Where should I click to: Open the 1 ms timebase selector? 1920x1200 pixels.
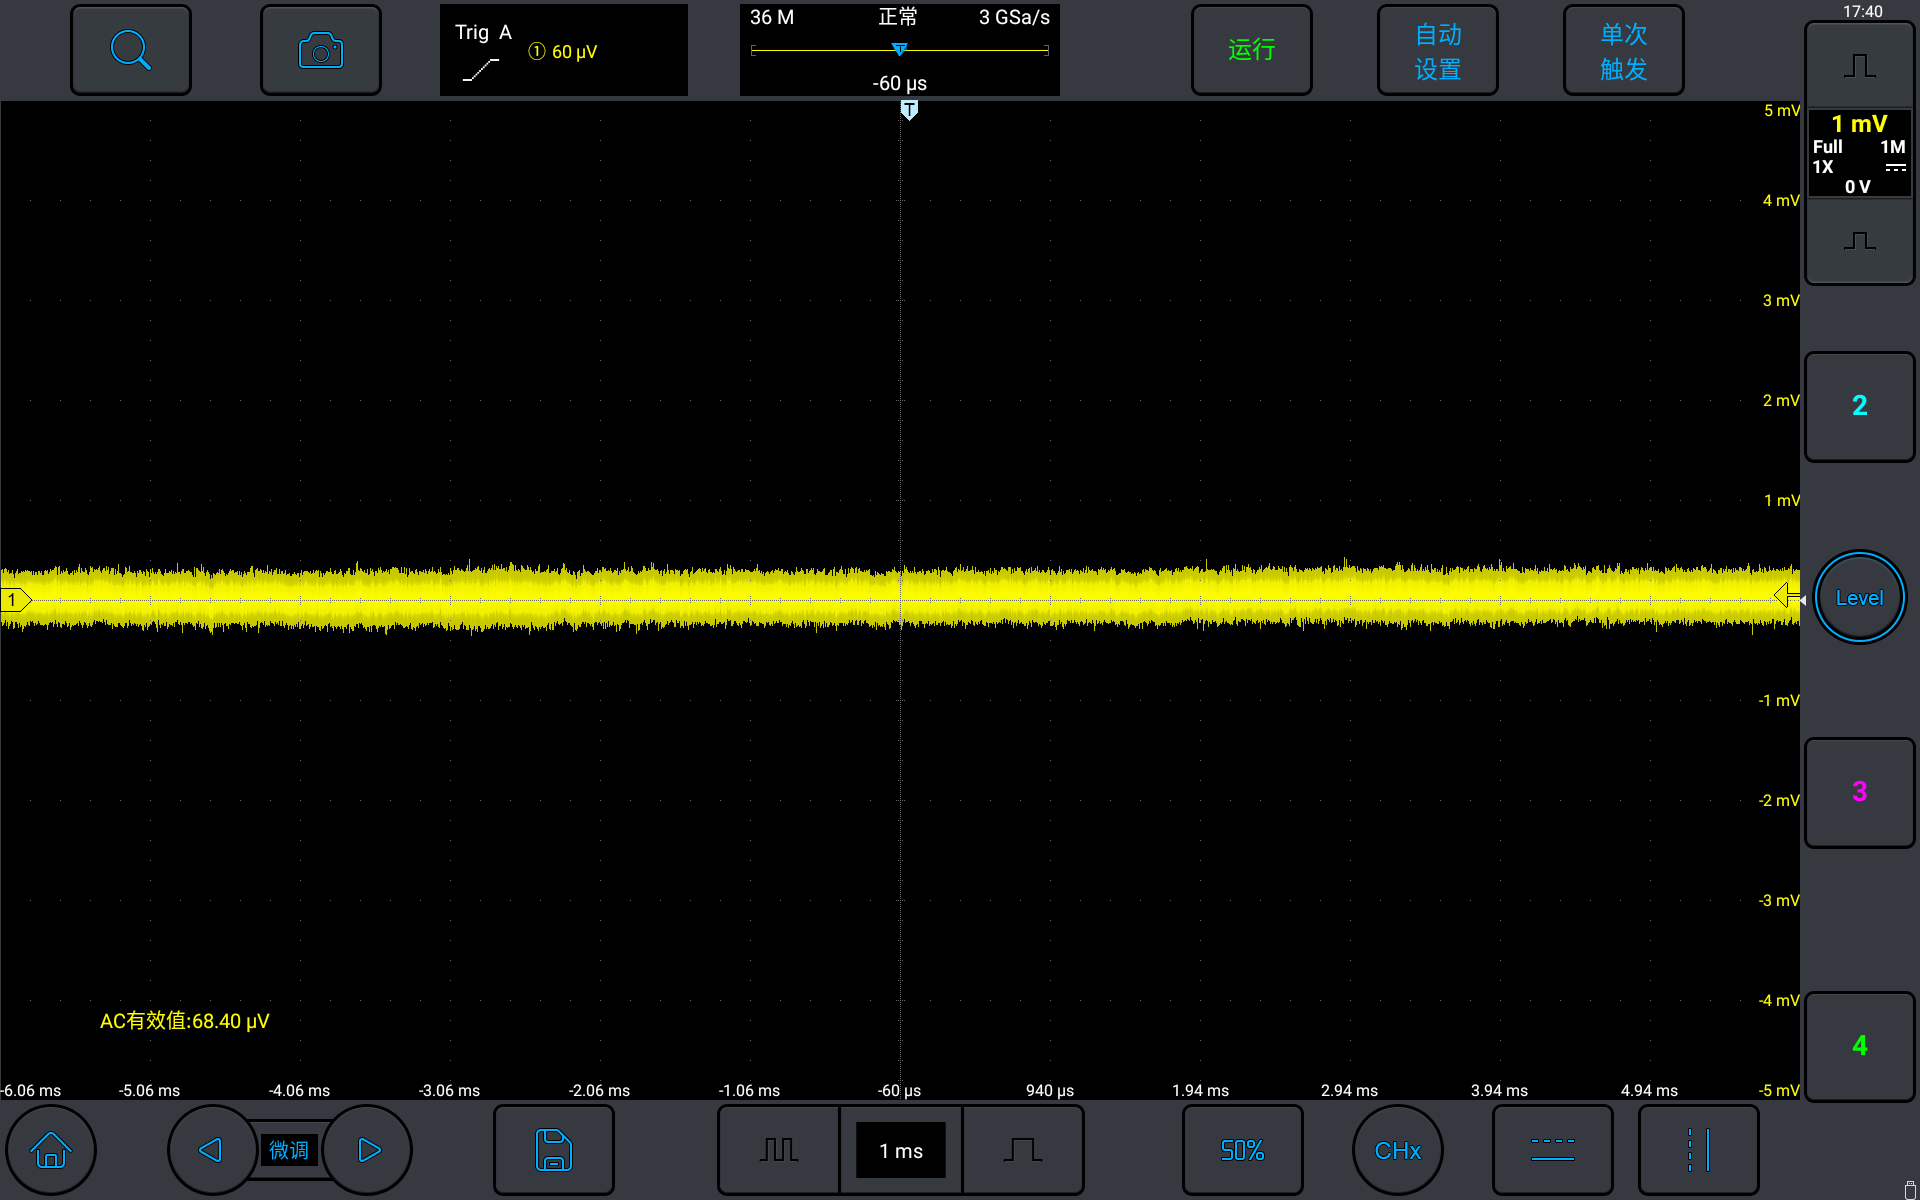click(x=900, y=1150)
